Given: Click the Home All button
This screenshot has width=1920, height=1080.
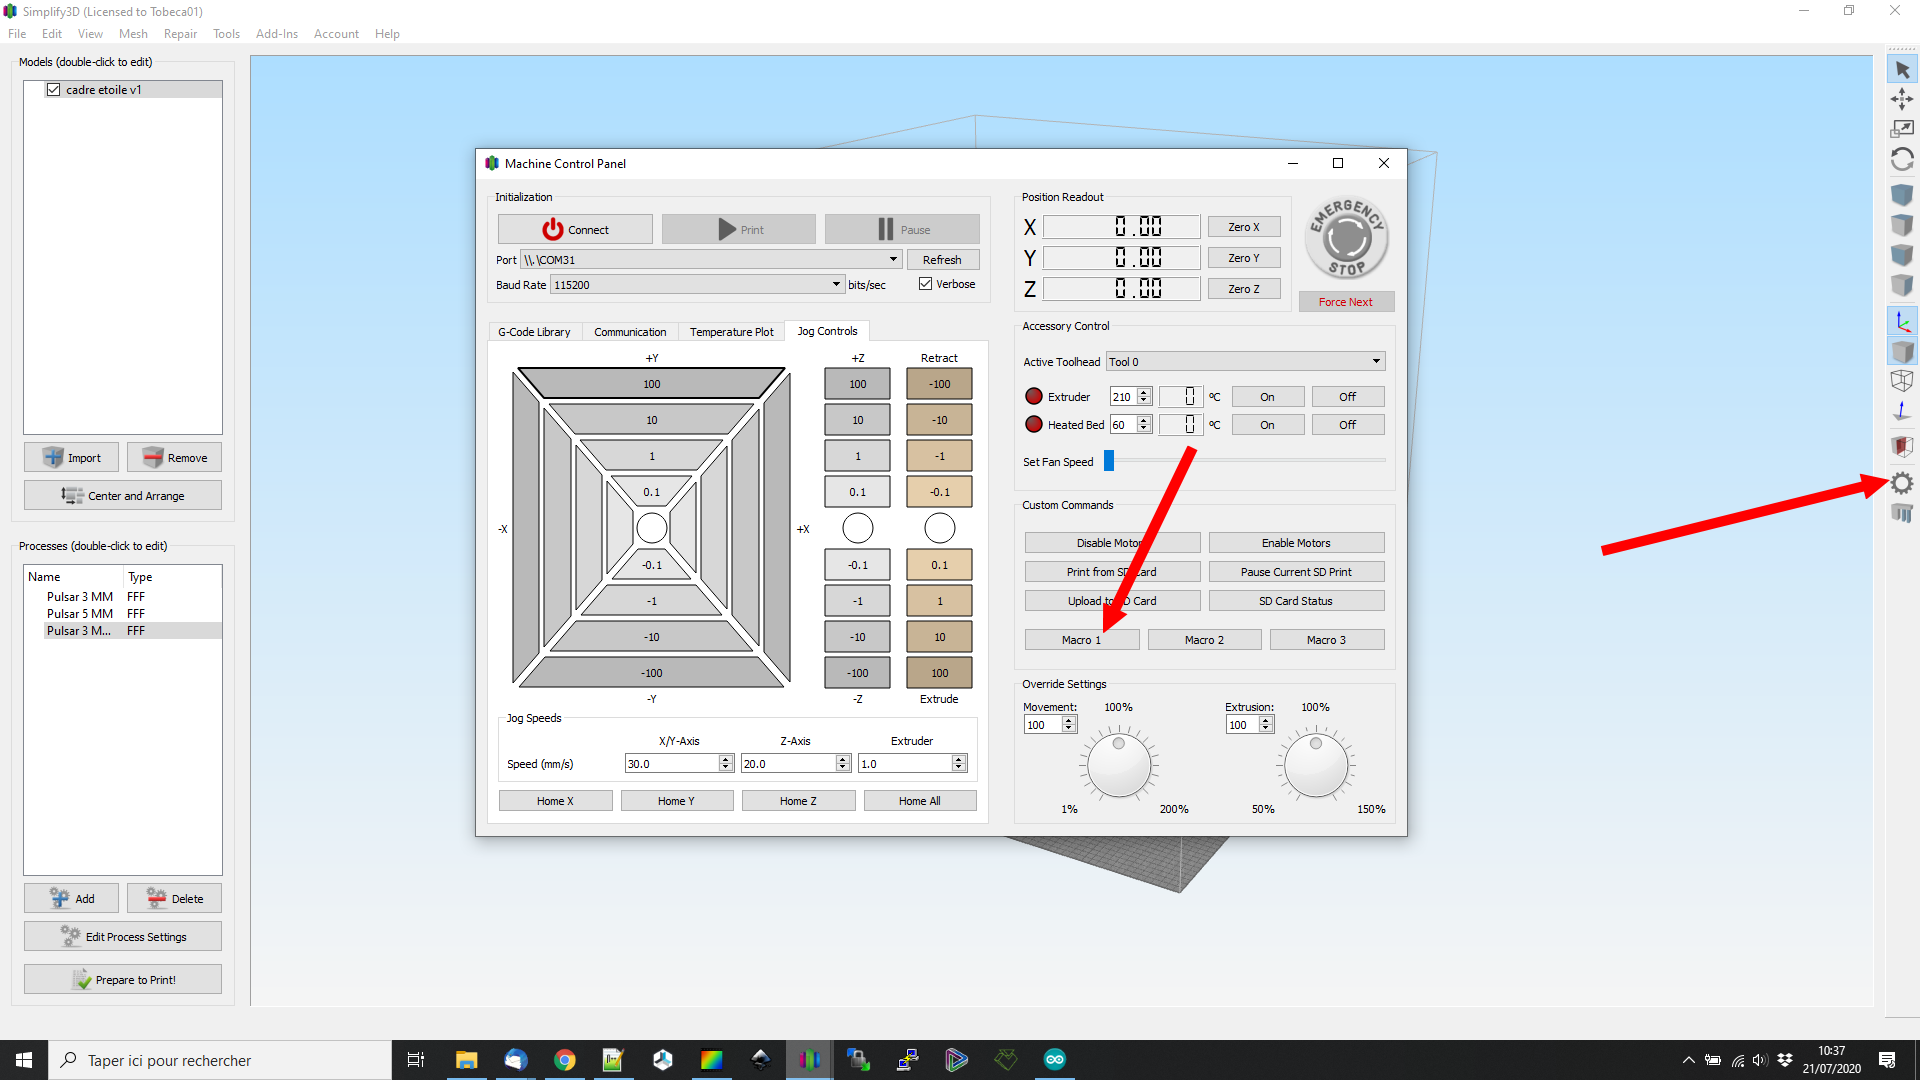Looking at the screenshot, I should coord(919,801).
